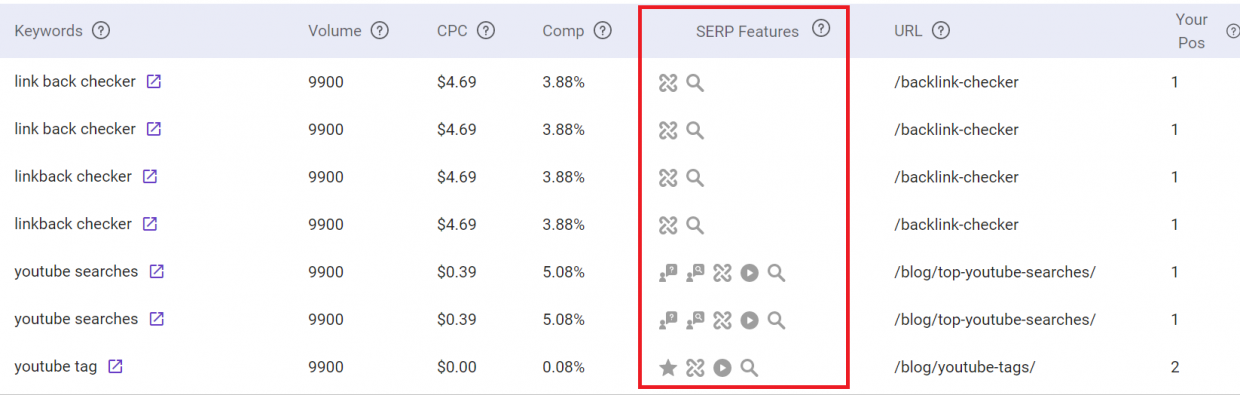
Task: Select the video play icon in youtube tag row
Action: click(x=722, y=368)
